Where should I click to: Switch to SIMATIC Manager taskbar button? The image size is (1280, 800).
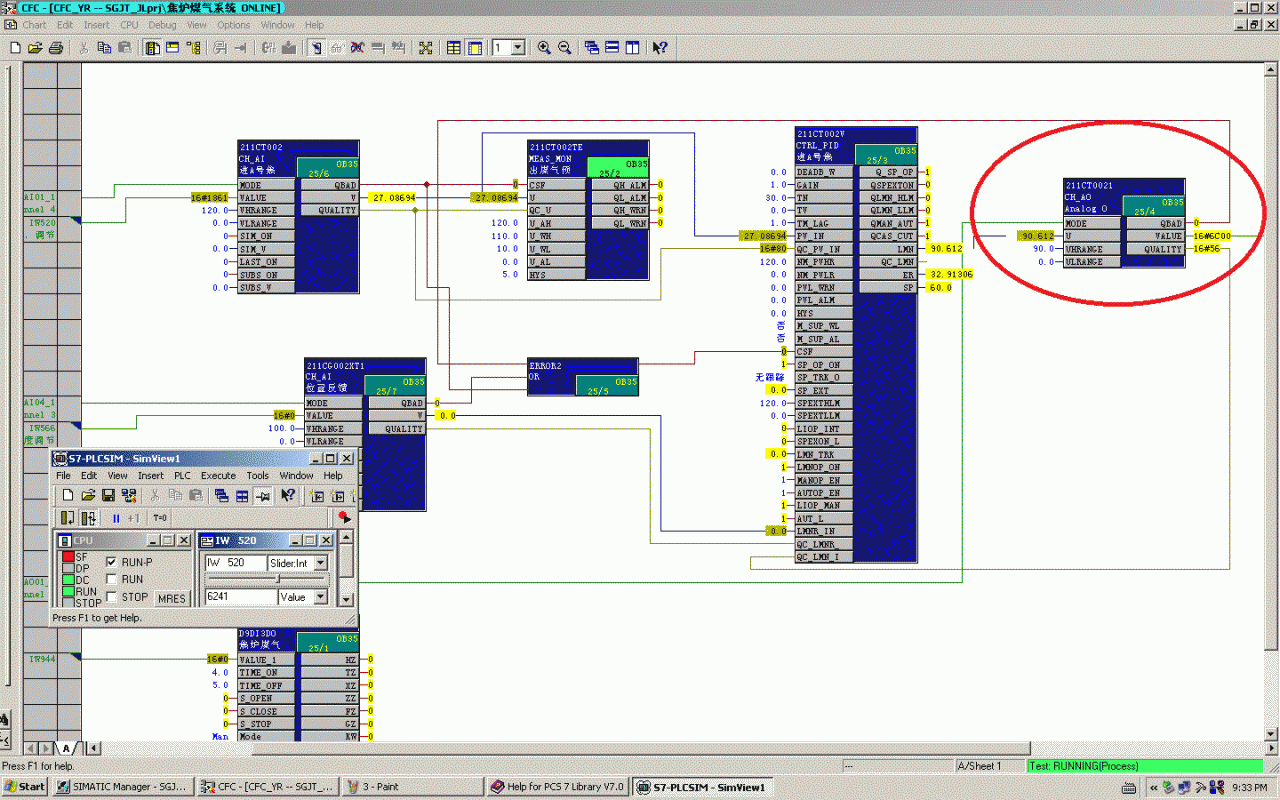click(x=122, y=787)
